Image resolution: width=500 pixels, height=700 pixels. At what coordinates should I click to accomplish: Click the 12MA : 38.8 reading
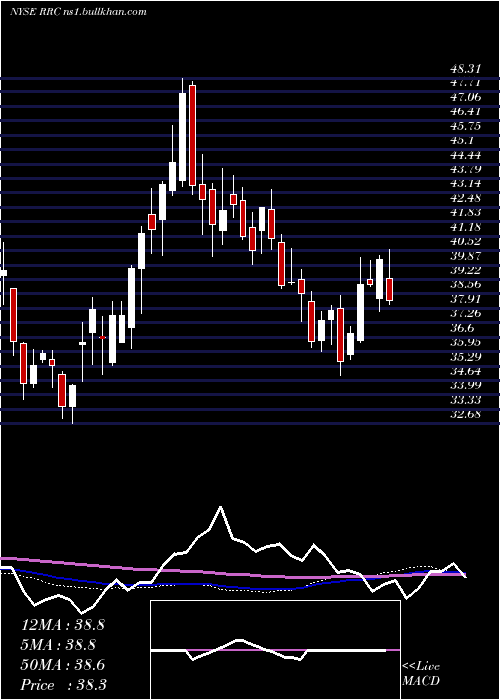coord(63,625)
